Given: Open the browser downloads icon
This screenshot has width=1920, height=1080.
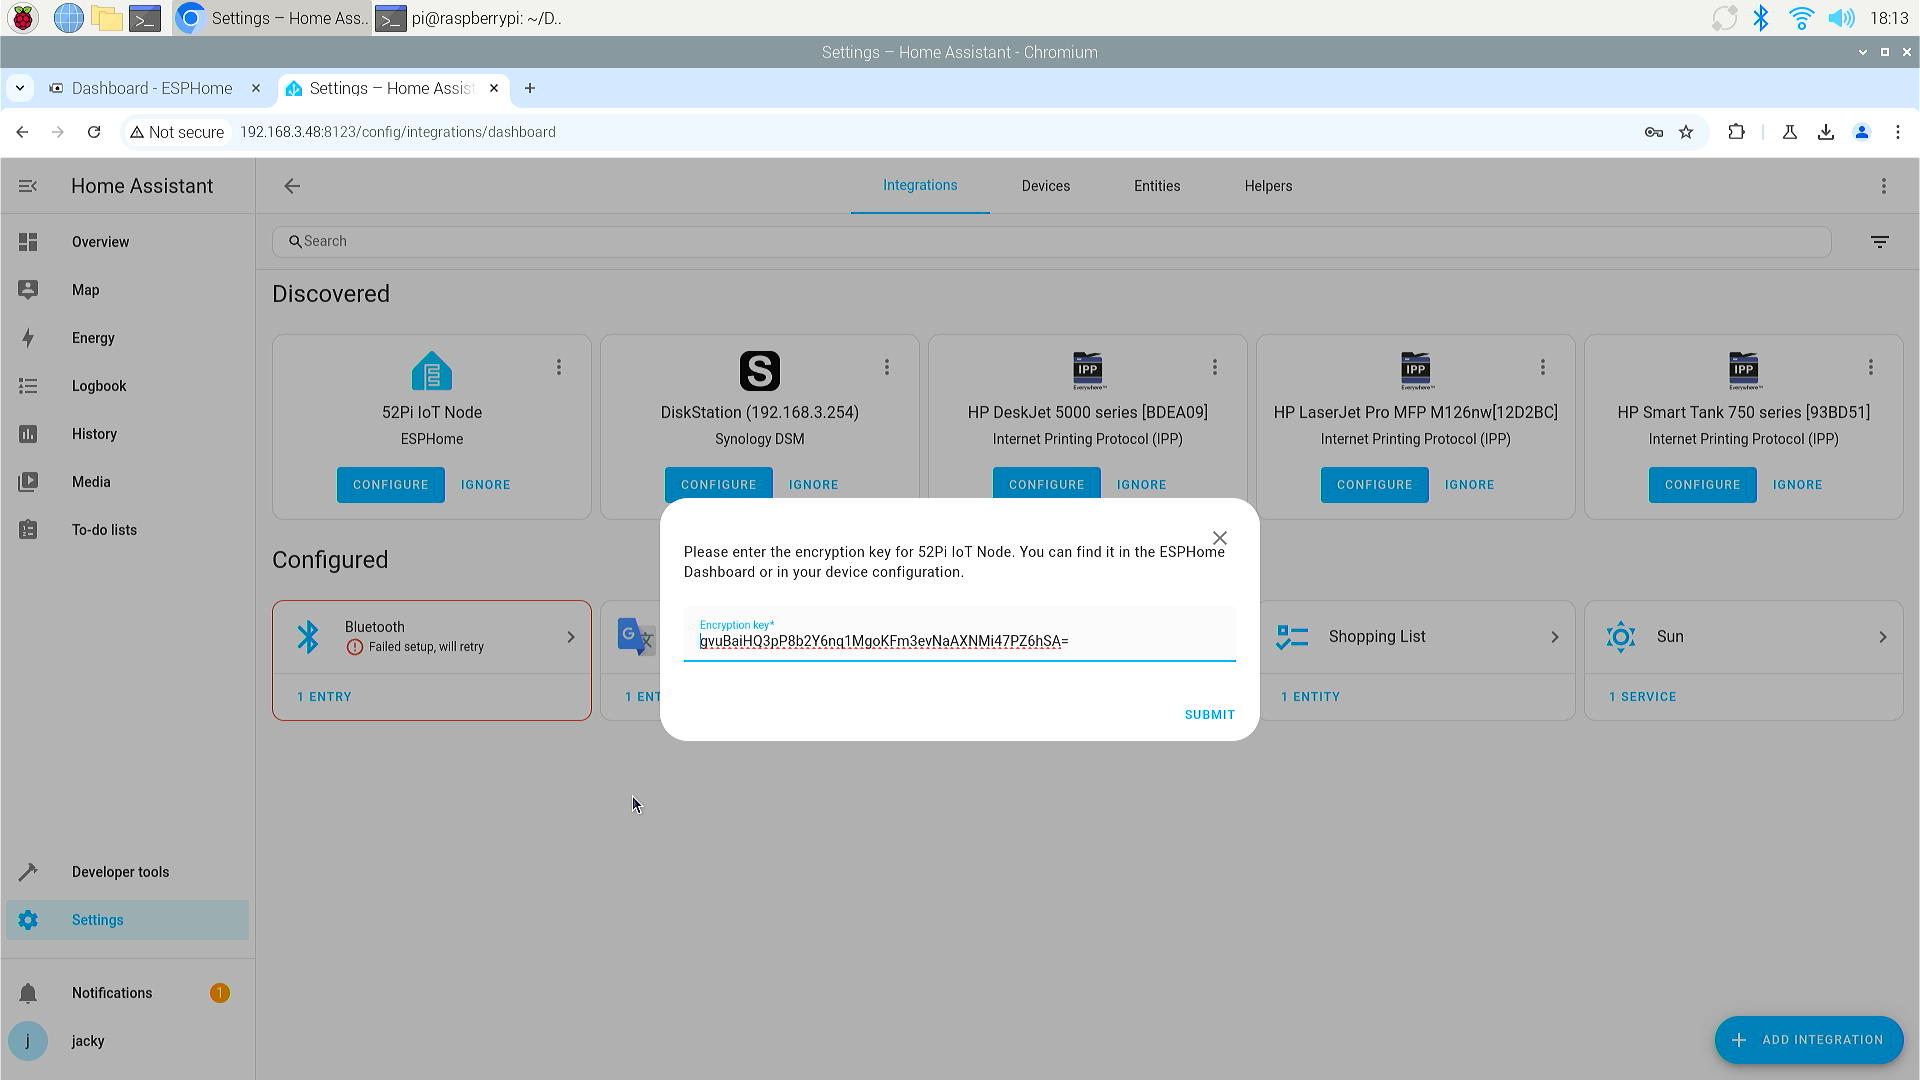Looking at the screenshot, I should (1826, 132).
